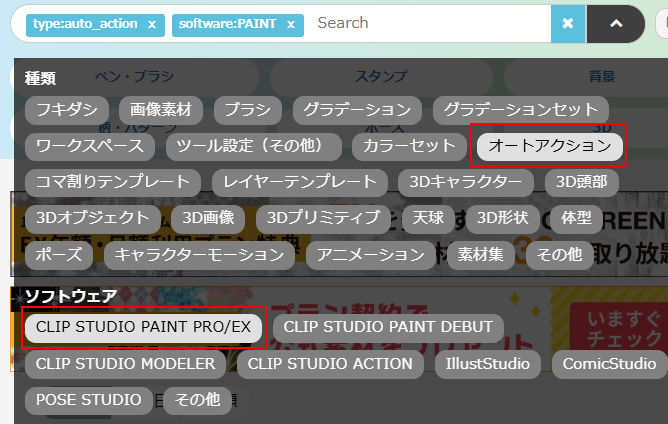Select the 3Dプリミティブ filter

click(x=323, y=219)
